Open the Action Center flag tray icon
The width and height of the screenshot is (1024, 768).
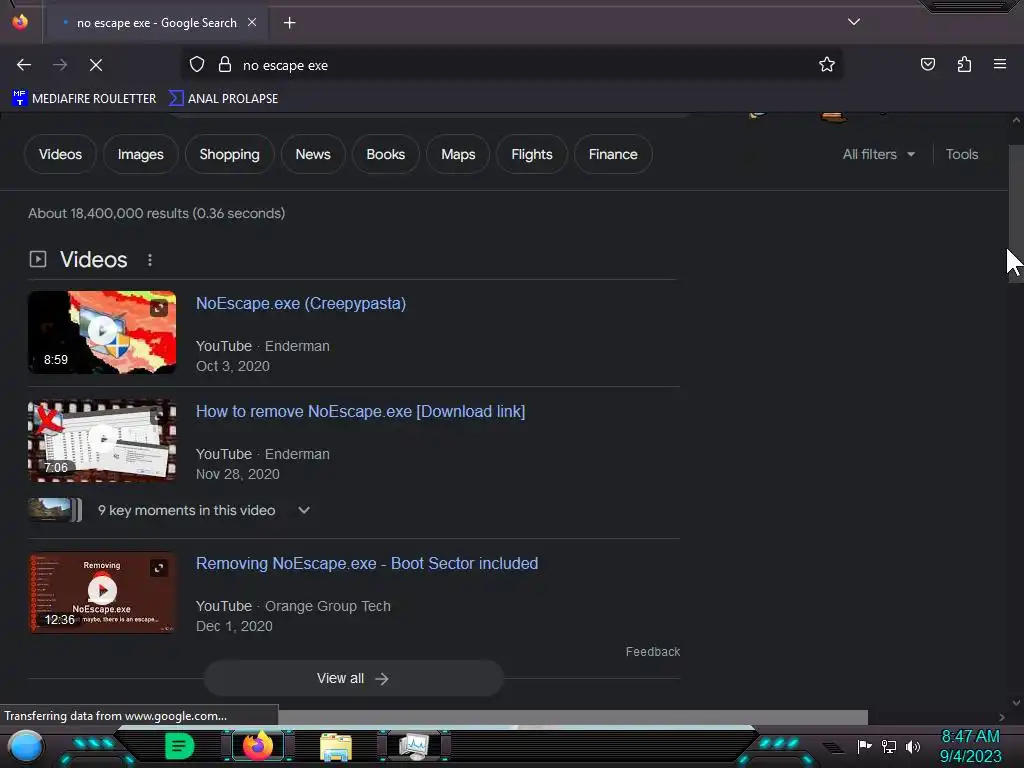[864, 746]
